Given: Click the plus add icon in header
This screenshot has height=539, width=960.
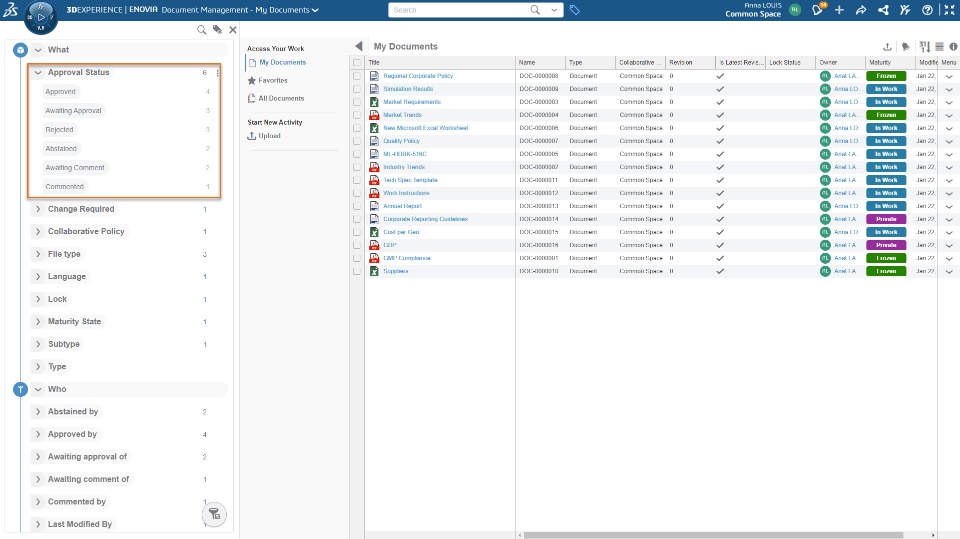Looking at the screenshot, I should coord(839,10).
